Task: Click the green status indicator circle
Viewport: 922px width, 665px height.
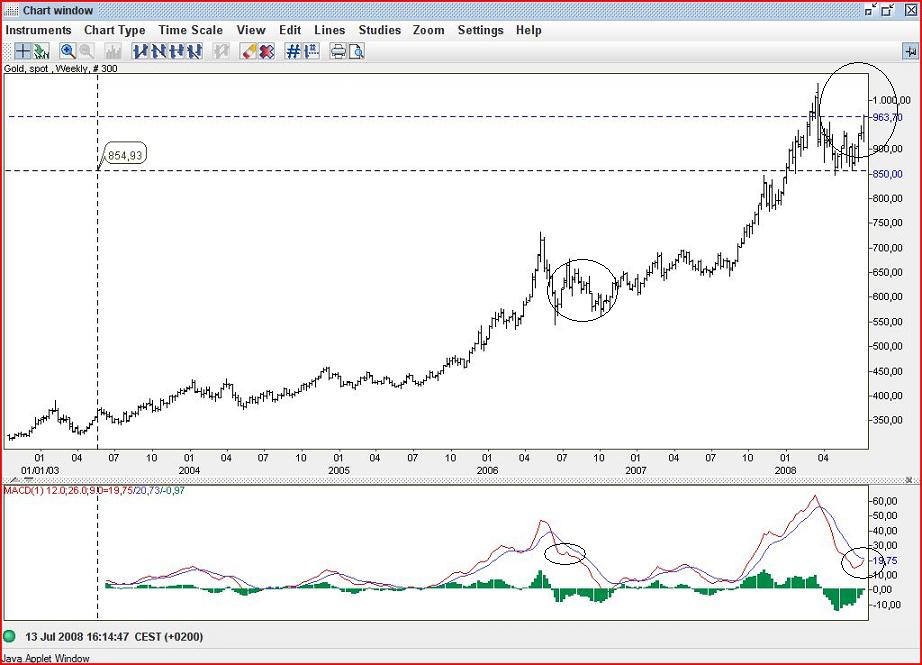Action: pos(9,636)
